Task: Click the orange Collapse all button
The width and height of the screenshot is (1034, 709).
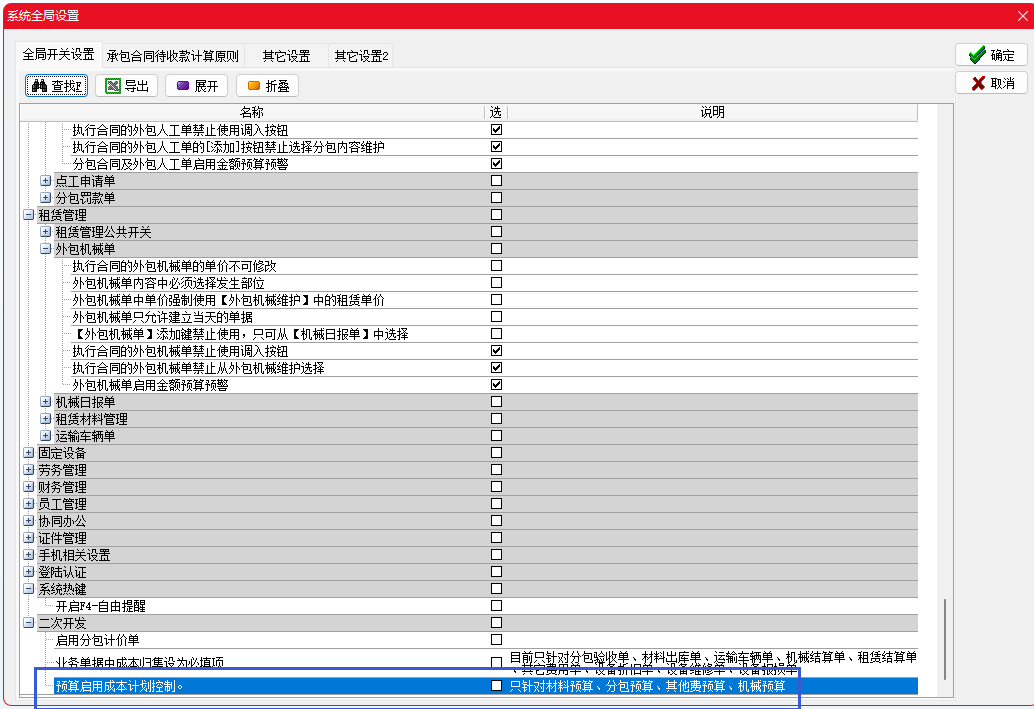Action: pyautogui.click(x=267, y=86)
